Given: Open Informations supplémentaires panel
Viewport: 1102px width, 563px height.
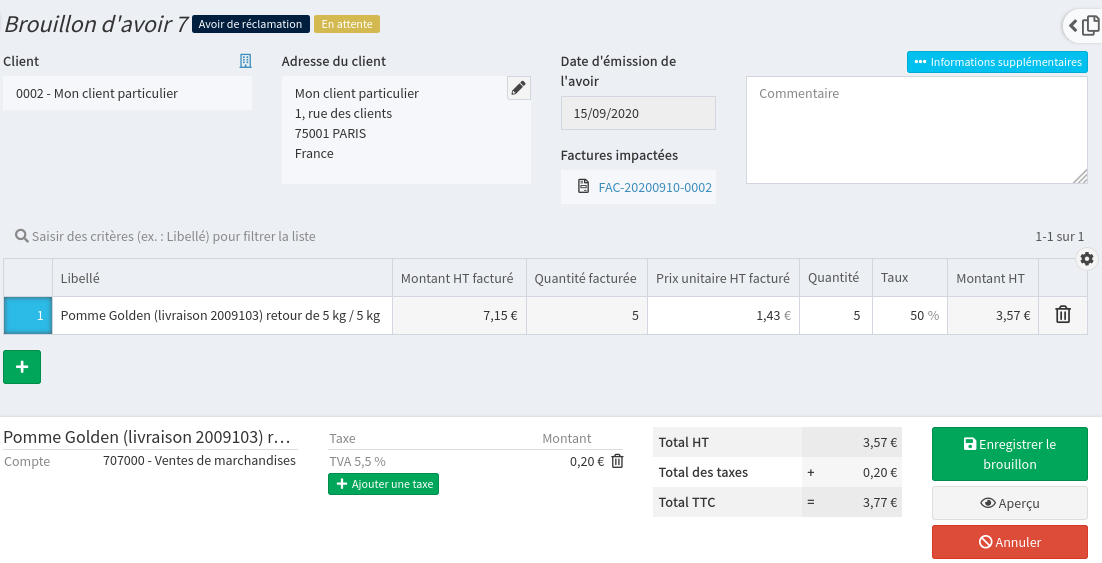Looking at the screenshot, I should 997,62.
